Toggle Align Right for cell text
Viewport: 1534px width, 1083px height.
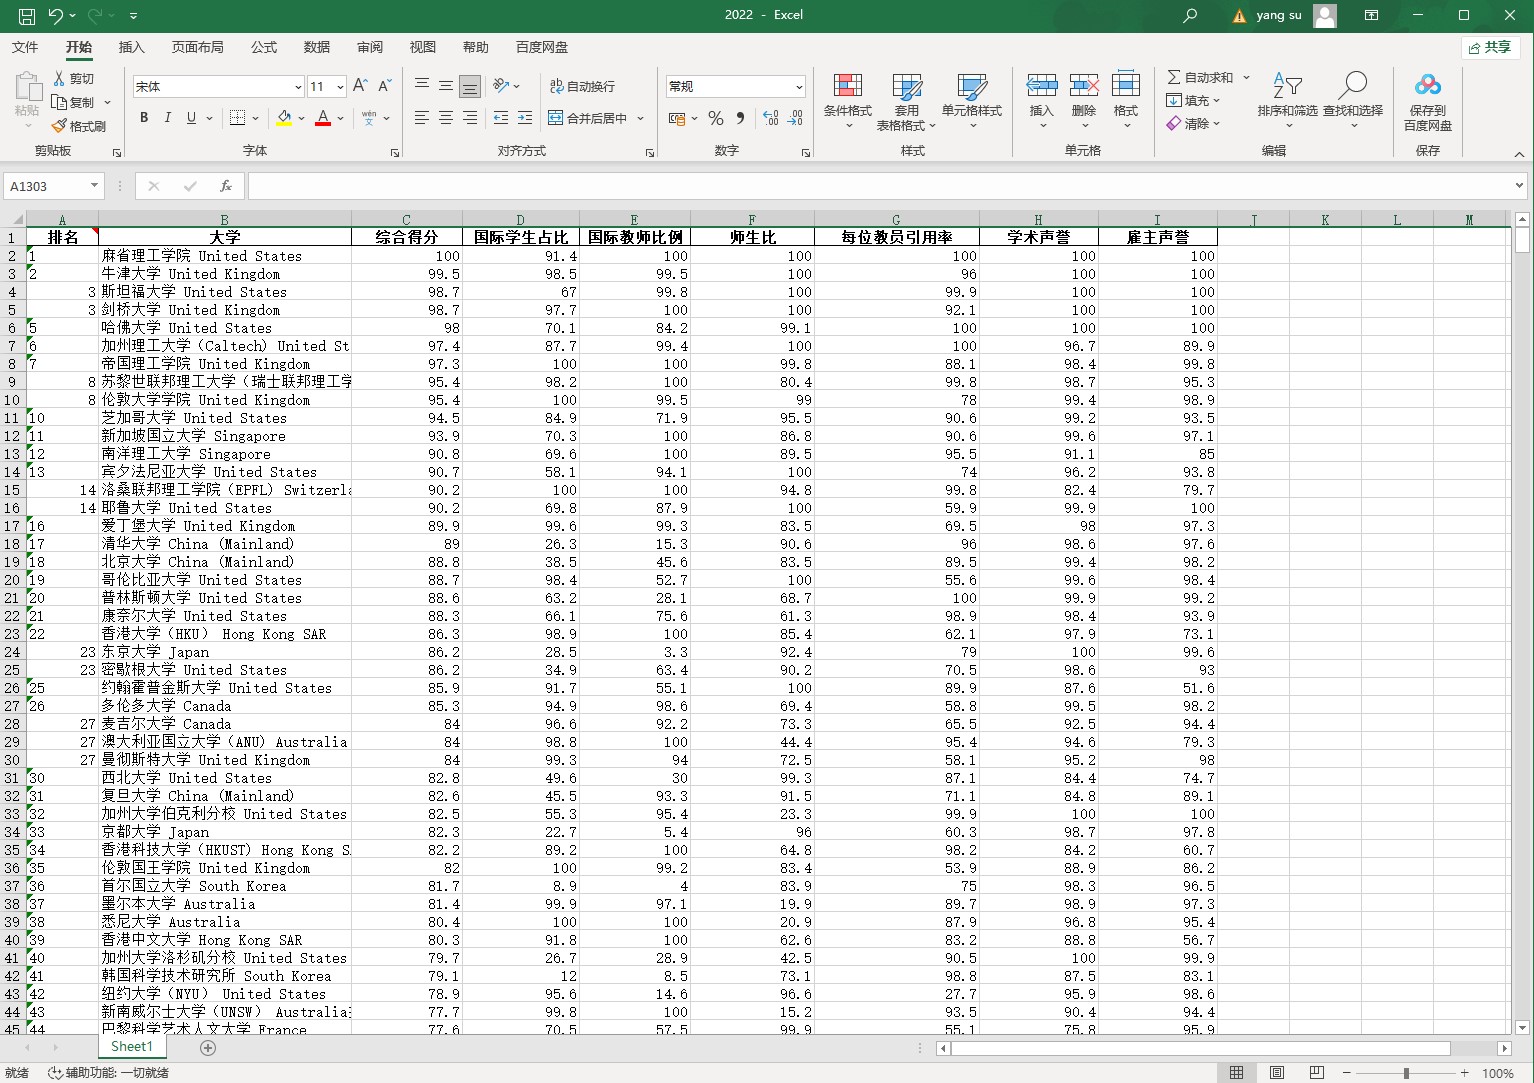click(x=470, y=118)
